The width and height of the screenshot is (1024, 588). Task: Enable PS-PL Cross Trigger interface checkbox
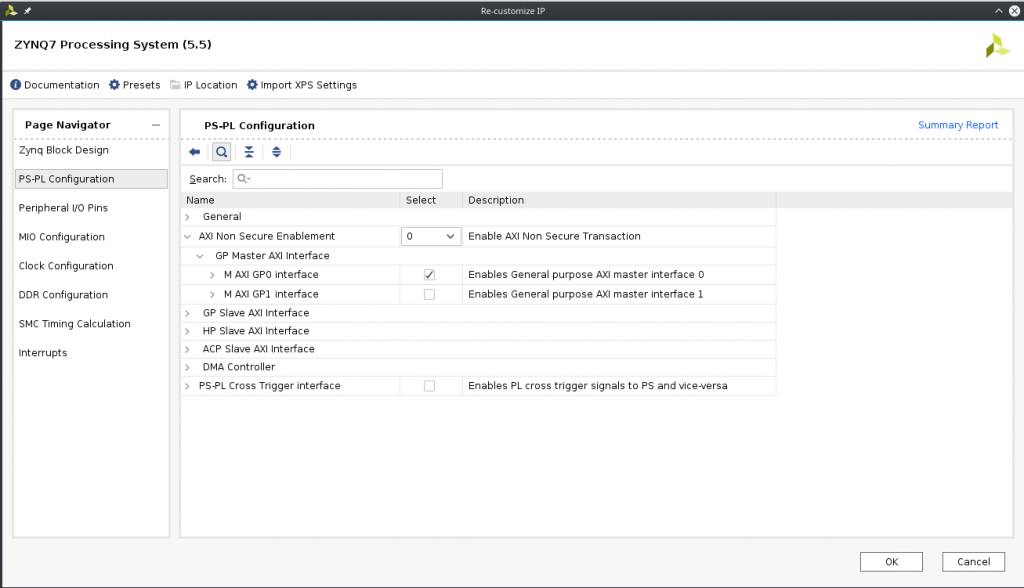[x=429, y=386]
